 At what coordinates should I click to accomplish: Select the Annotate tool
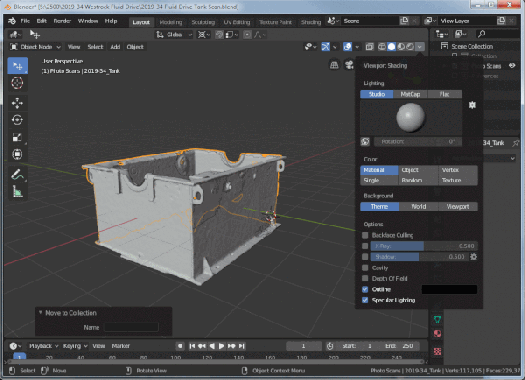click(17, 174)
